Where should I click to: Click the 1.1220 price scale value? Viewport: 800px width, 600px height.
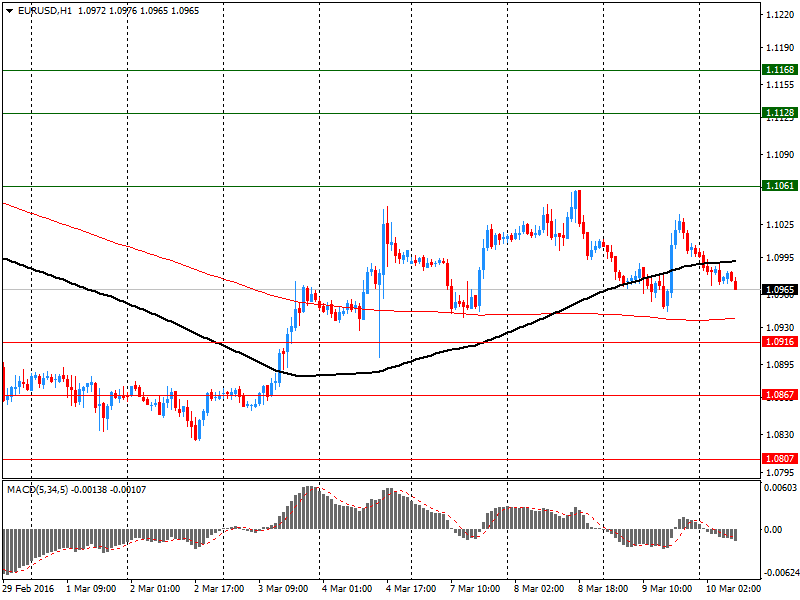780,15
